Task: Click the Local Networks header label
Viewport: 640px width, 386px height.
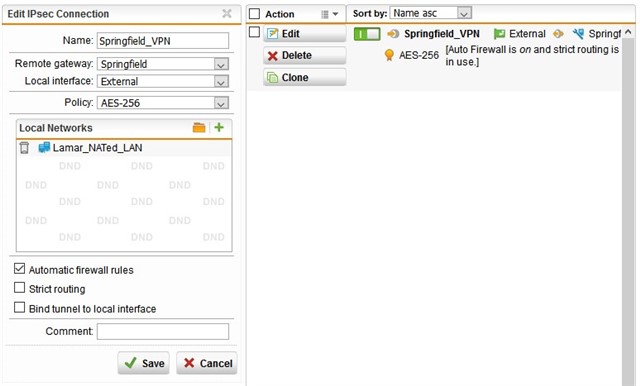Action: point(56,128)
